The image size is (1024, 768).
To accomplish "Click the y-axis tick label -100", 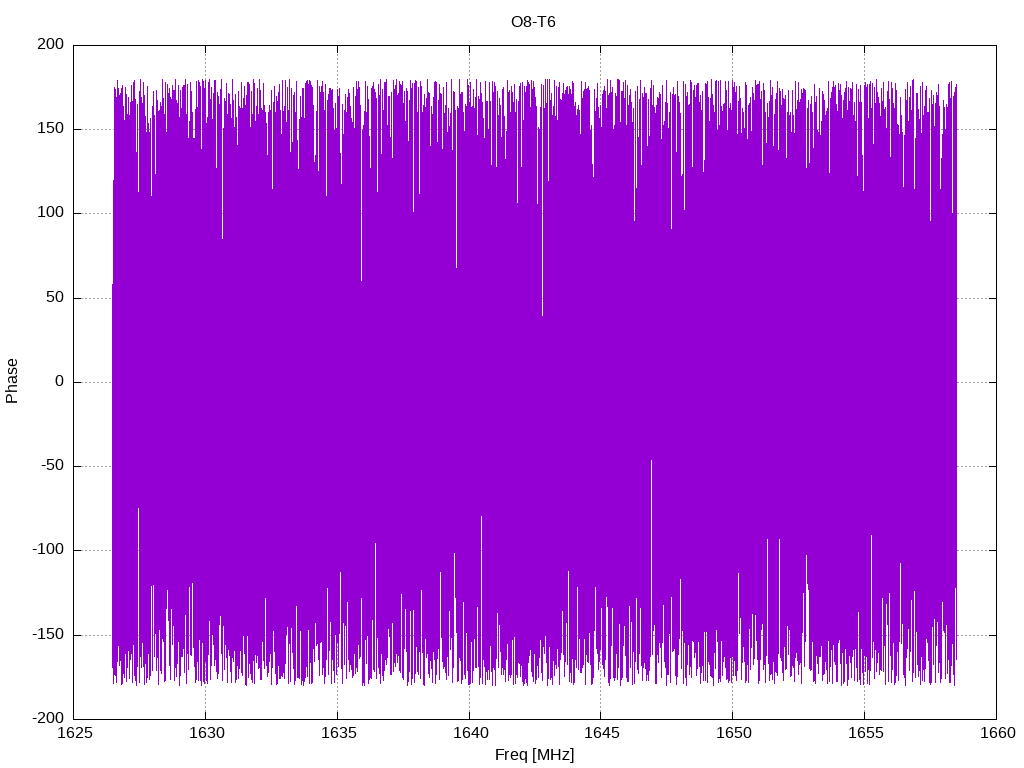I will tap(48, 550).
